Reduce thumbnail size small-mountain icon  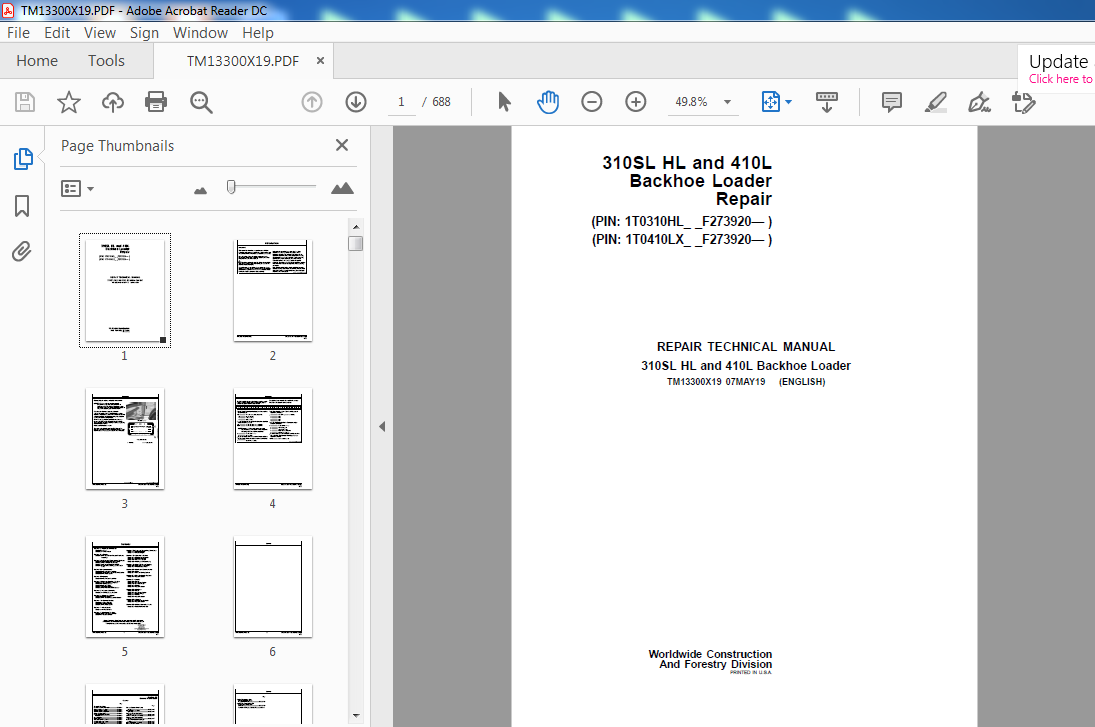click(200, 190)
